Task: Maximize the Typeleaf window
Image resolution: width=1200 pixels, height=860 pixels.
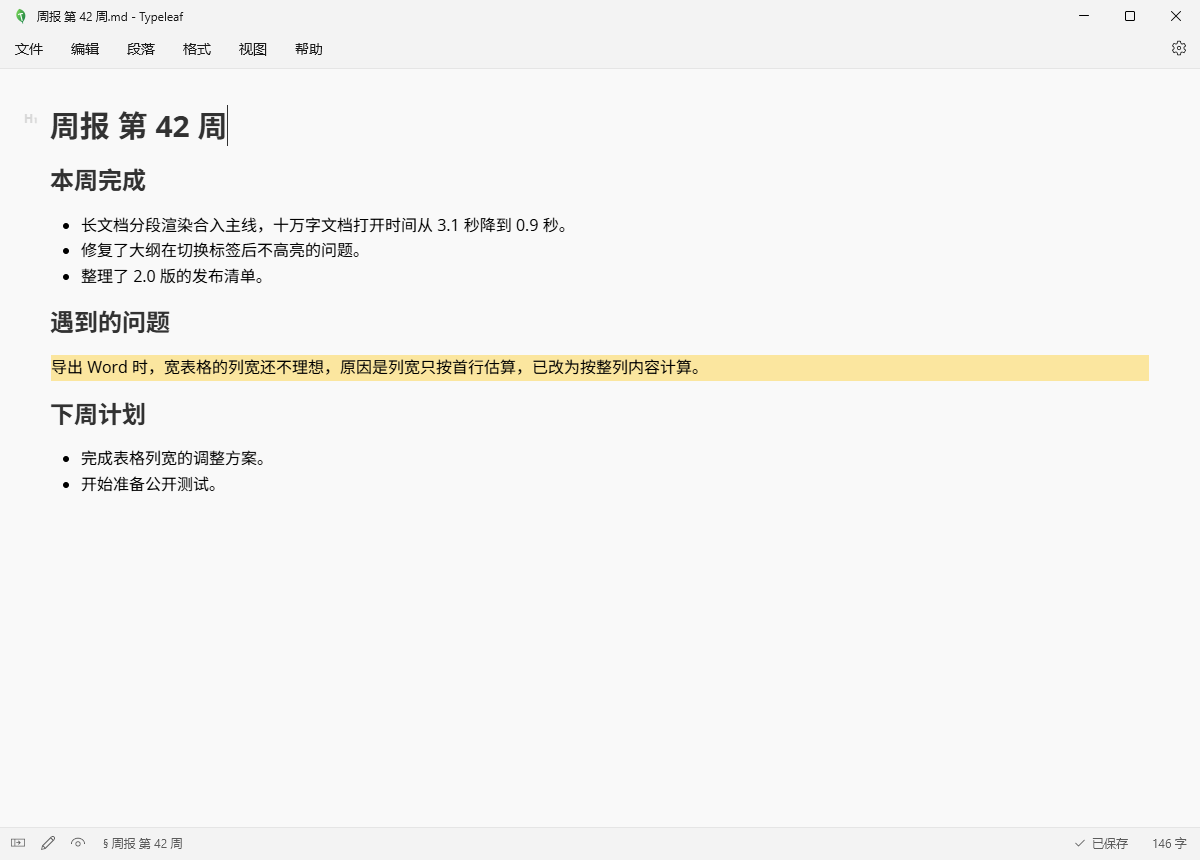Action: point(1130,16)
